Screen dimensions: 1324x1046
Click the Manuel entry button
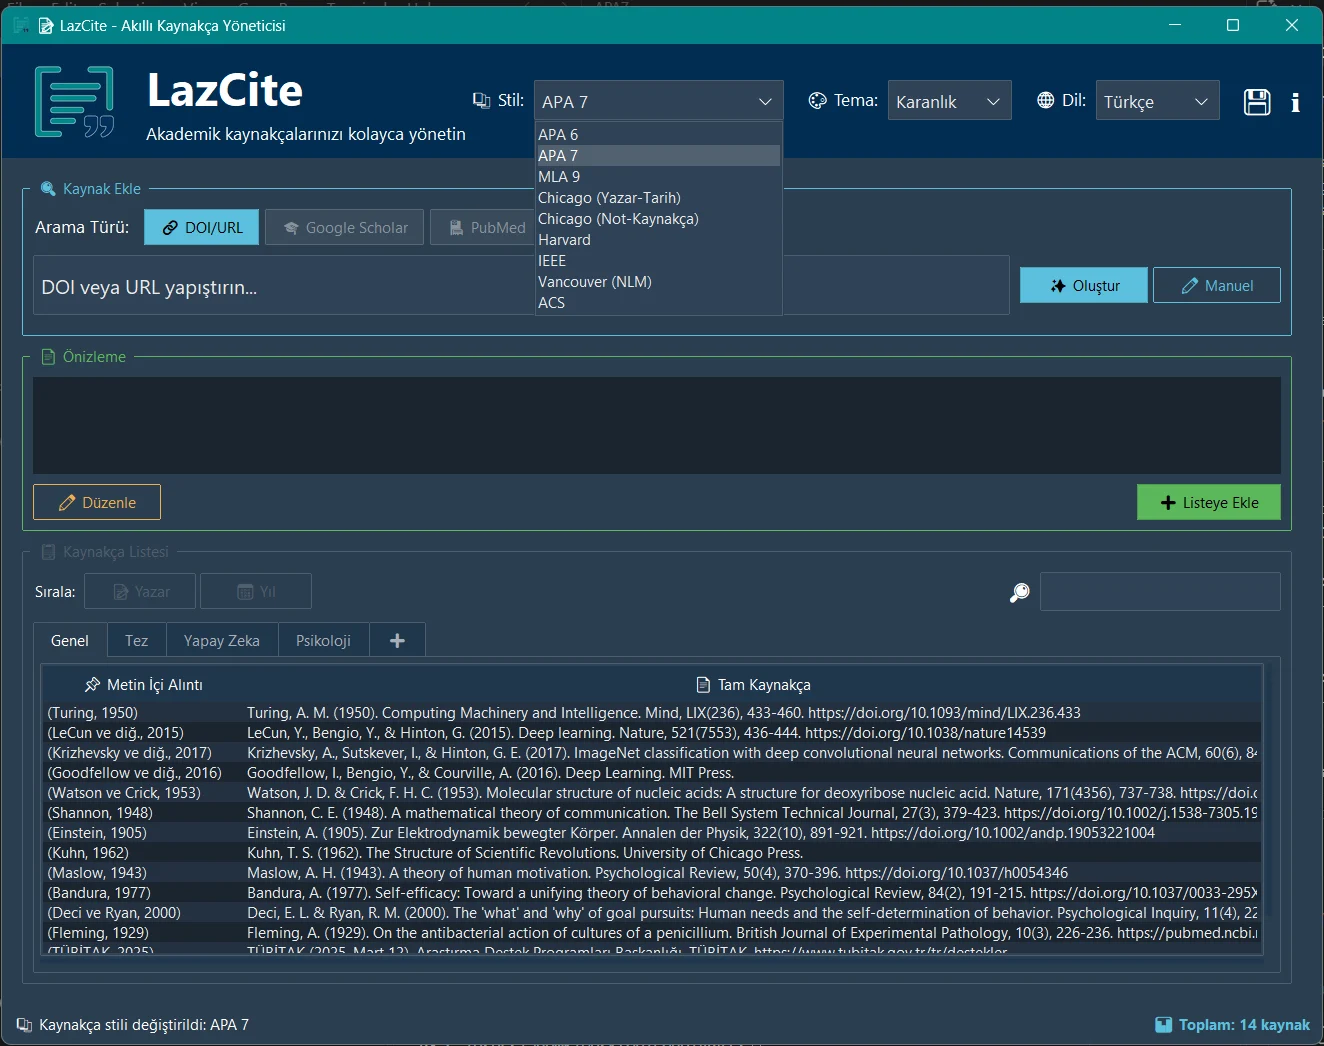click(1217, 285)
